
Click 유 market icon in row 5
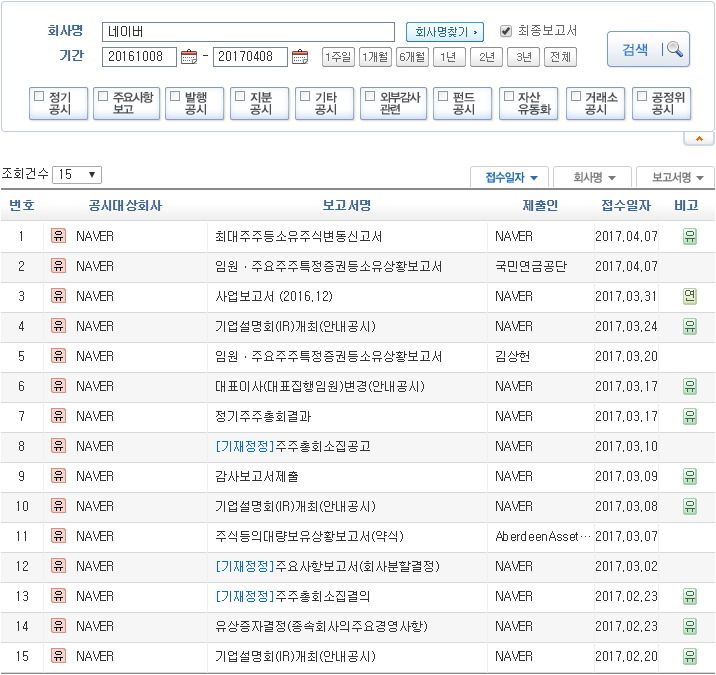click(58, 356)
